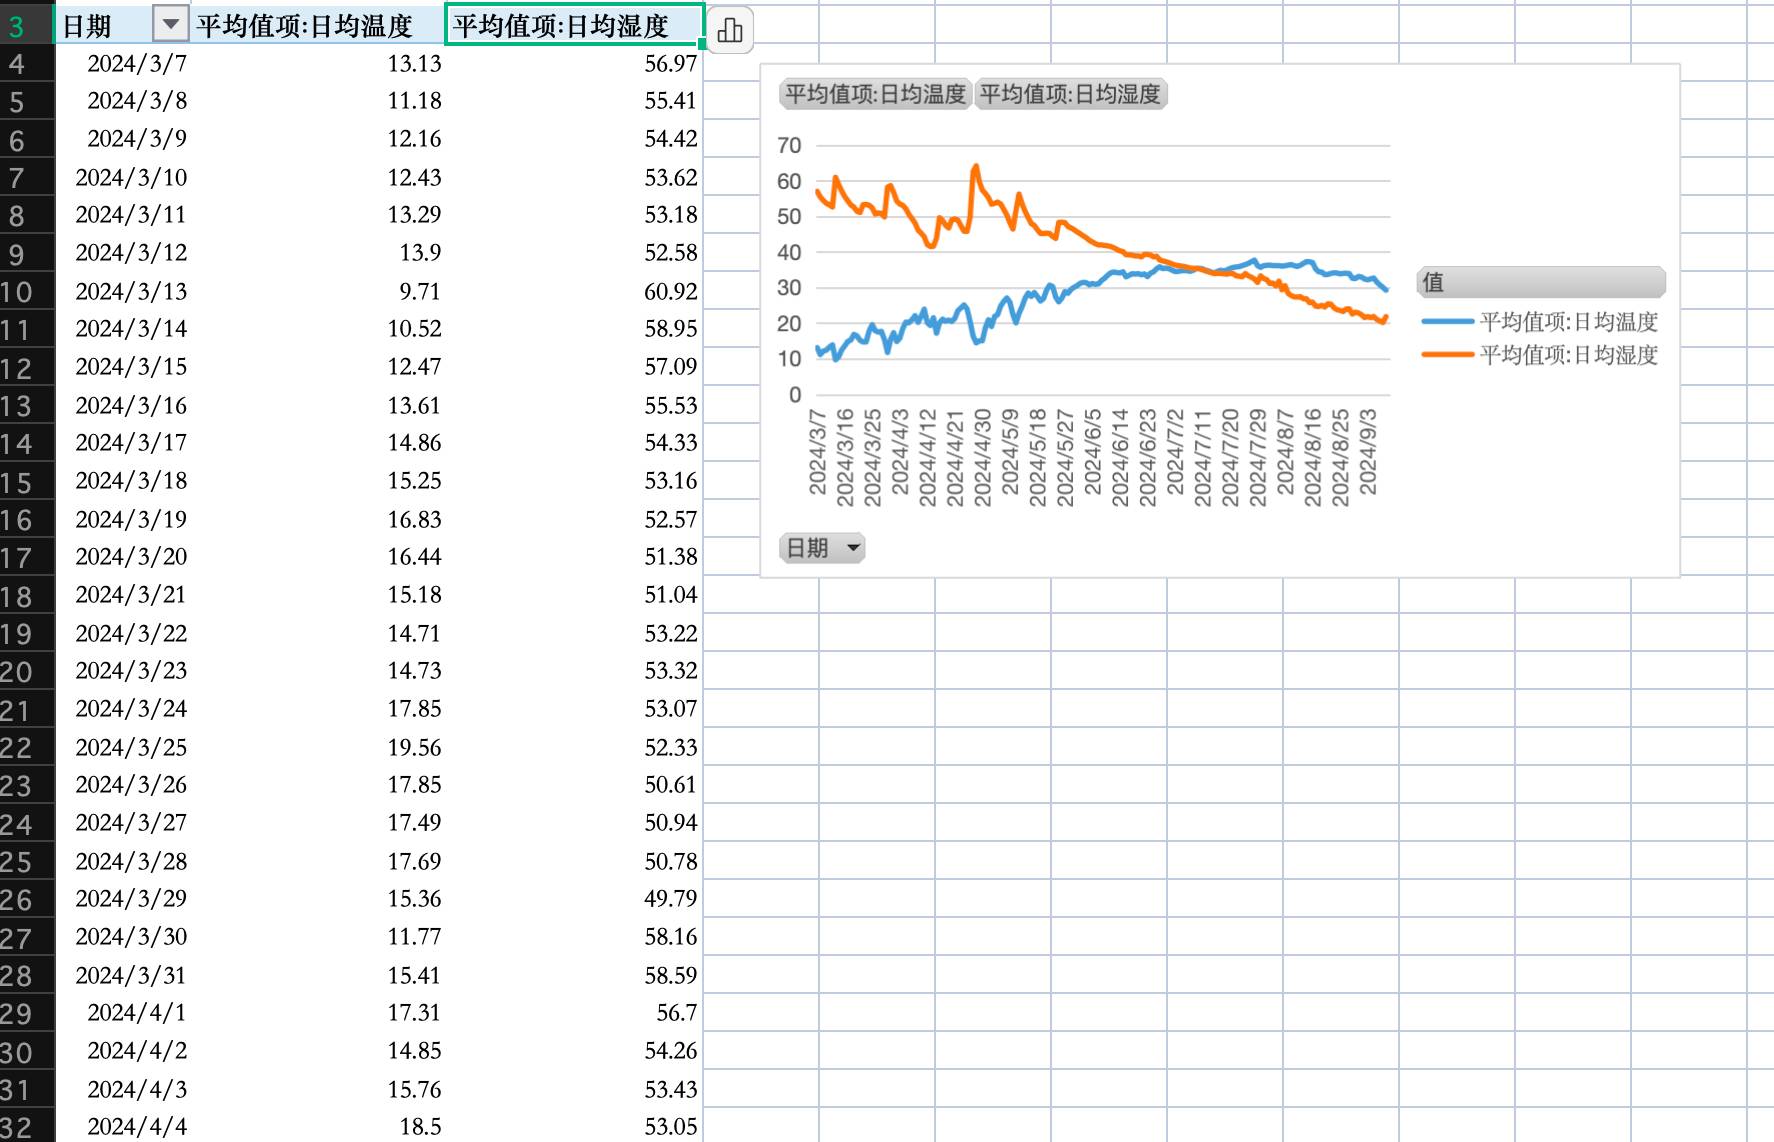The width and height of the screenshot is (1774, 1142).
Task: Click temperature value 11.77
Action: pos(414,936)
